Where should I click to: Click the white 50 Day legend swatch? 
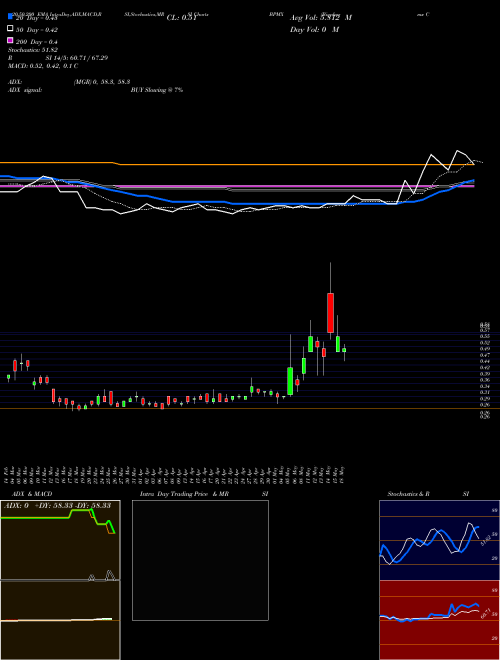click(10, 29)
